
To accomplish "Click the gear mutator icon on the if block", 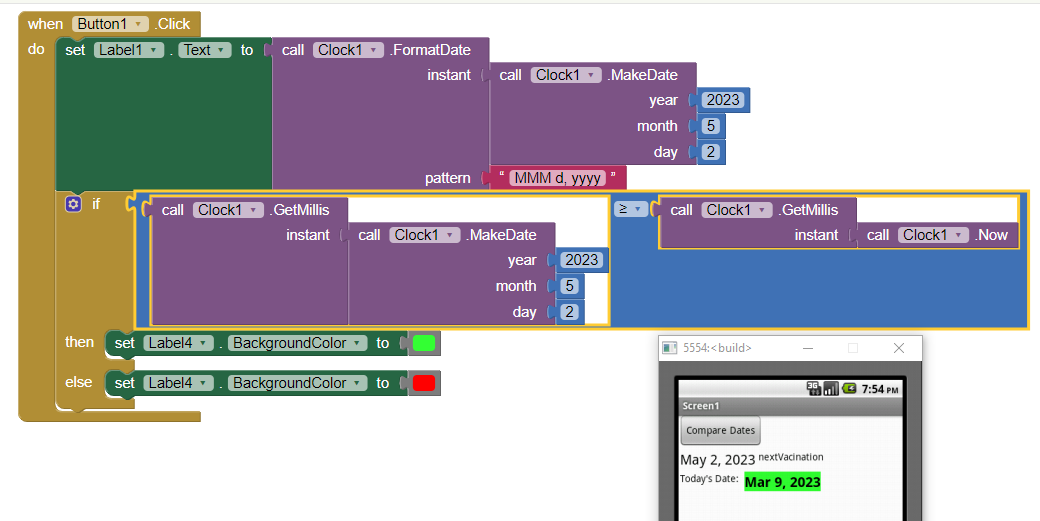I will tap(72, 204).
